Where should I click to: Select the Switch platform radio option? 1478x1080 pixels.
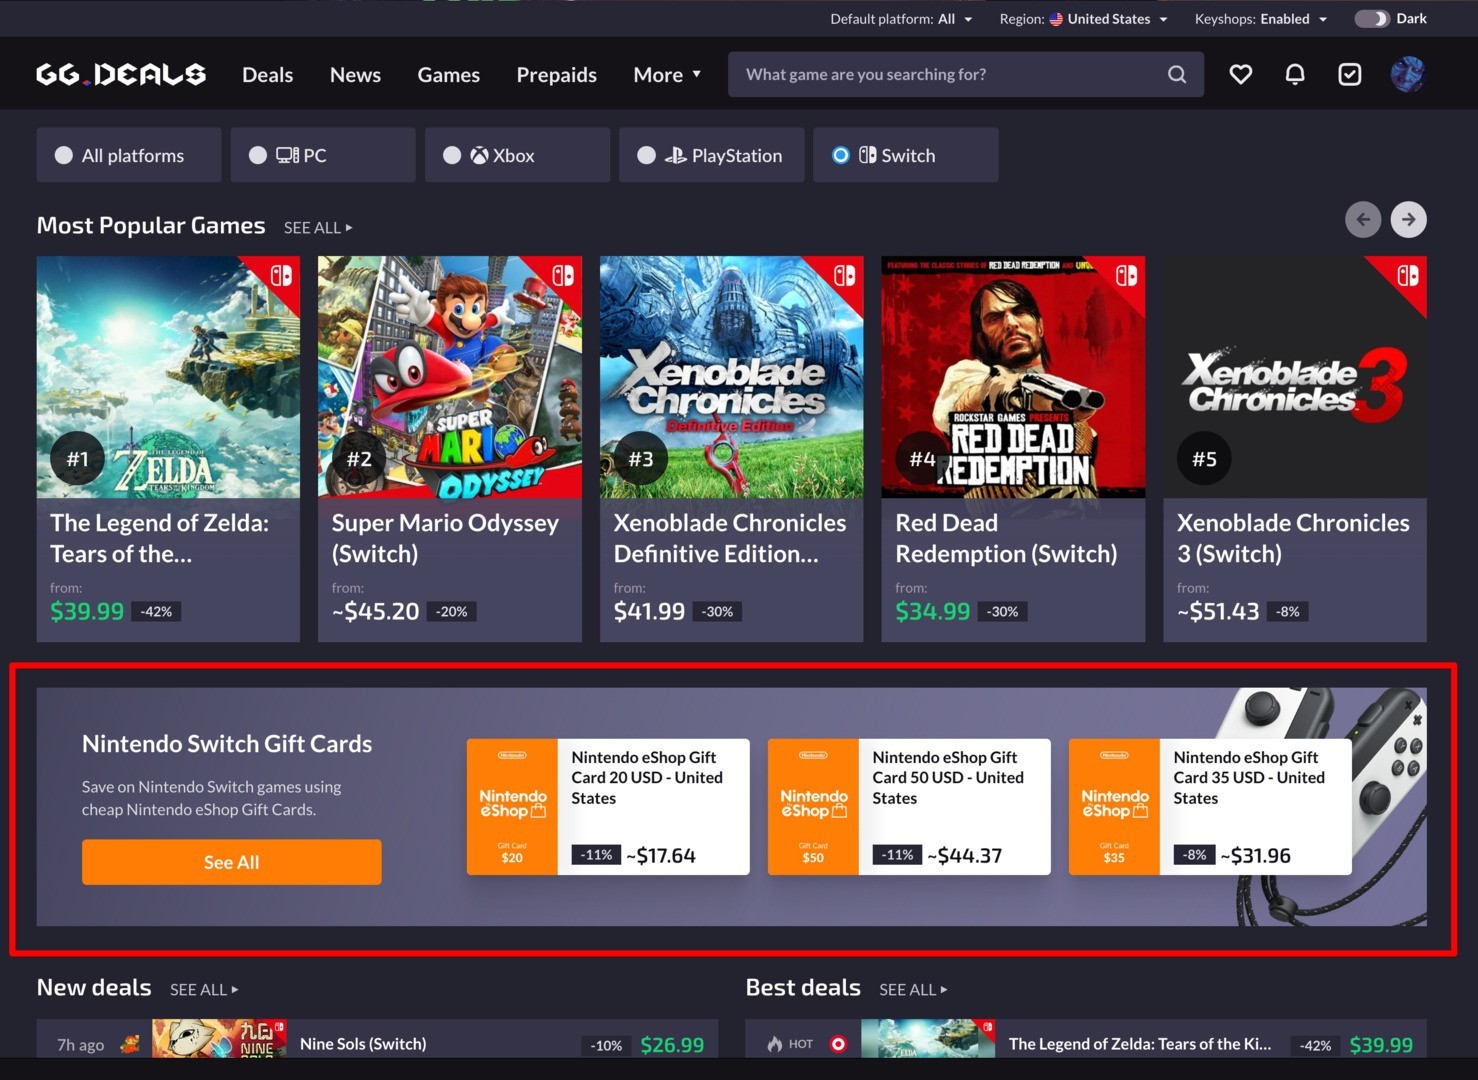(x=906, y=155)
